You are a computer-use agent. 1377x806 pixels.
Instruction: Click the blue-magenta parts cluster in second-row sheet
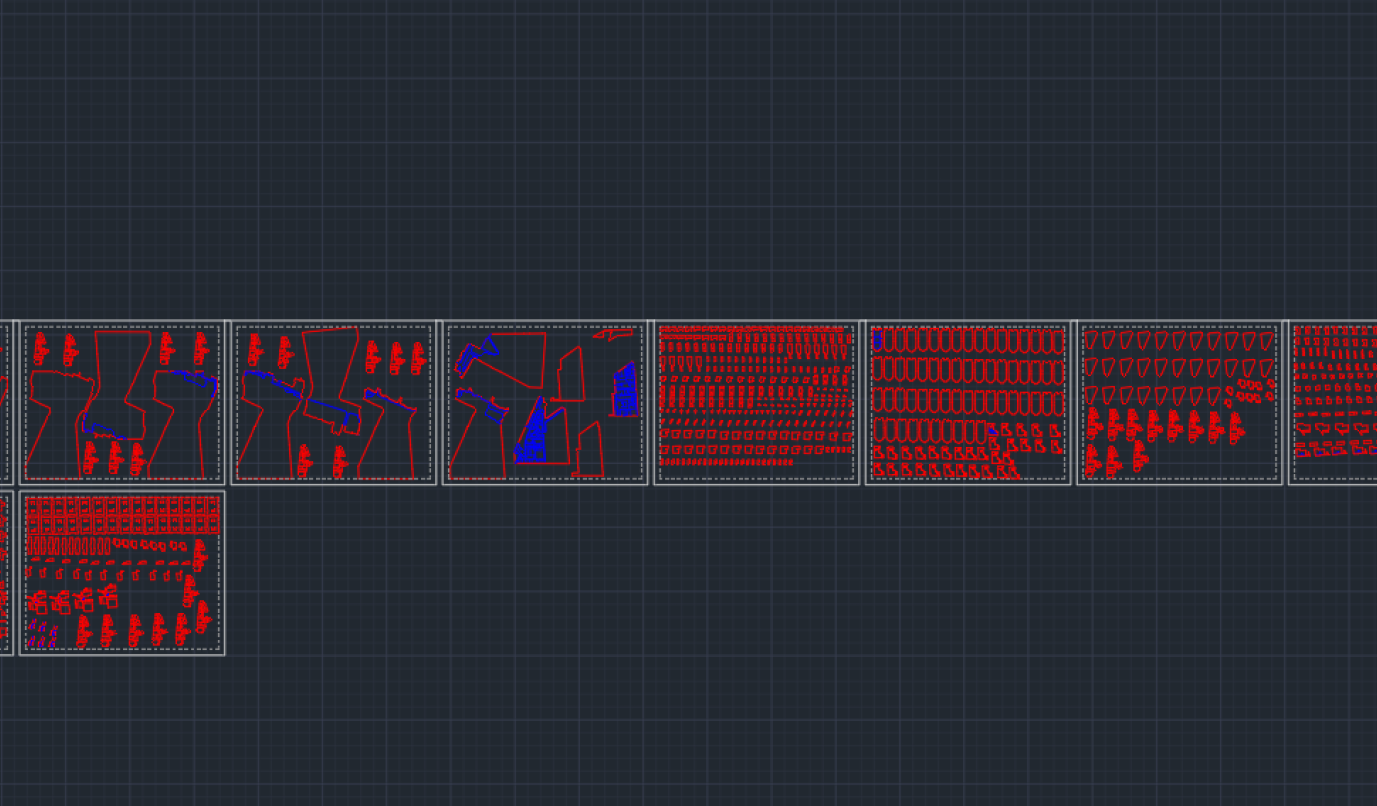click(41, 634)
